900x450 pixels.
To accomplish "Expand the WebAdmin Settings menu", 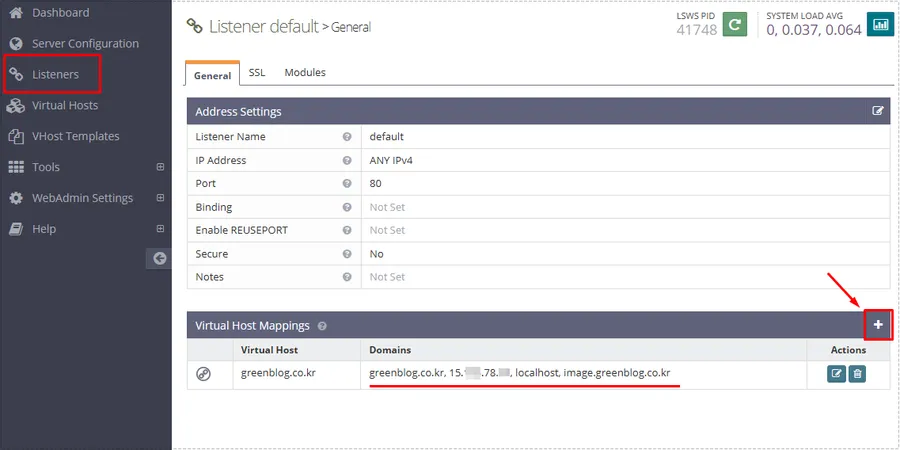I will pyautogui.click(x=160, y=198).
